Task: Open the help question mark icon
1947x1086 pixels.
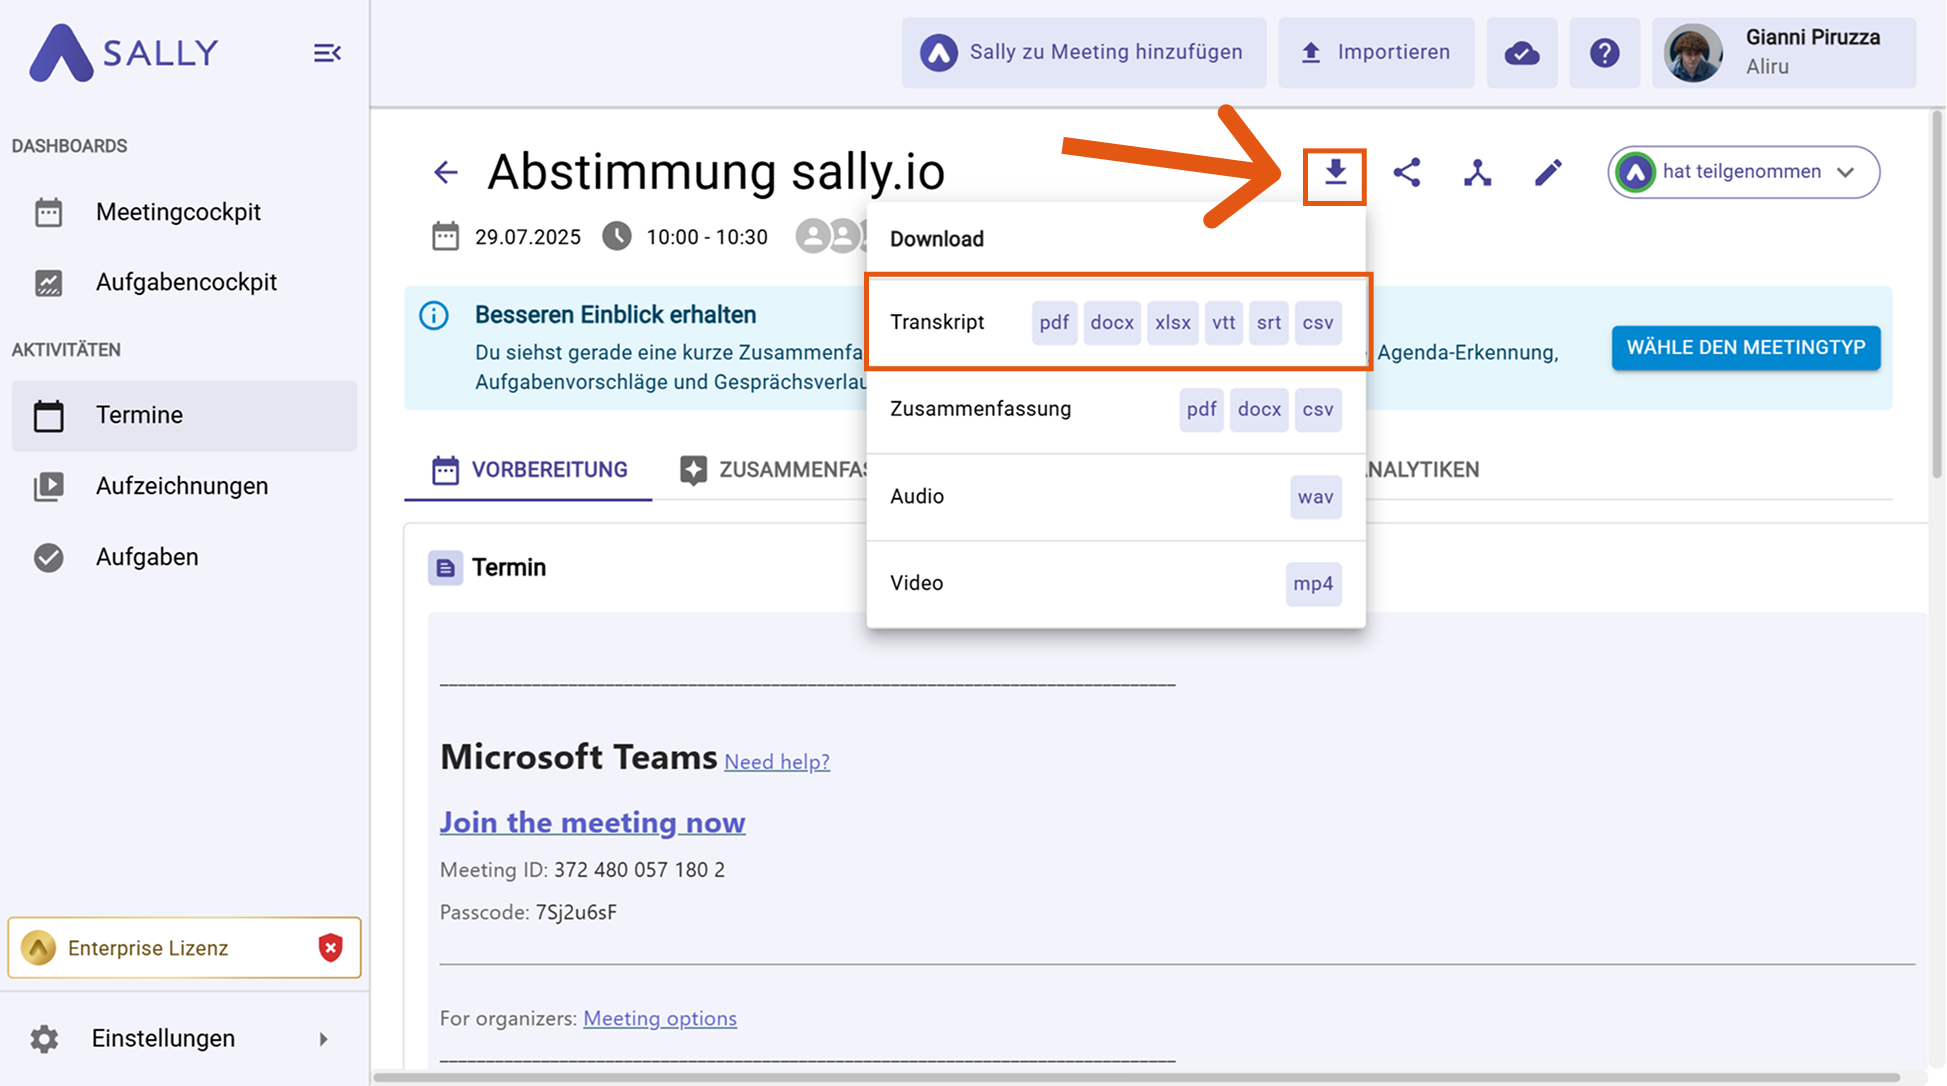Action: [x=1604, y=53]
